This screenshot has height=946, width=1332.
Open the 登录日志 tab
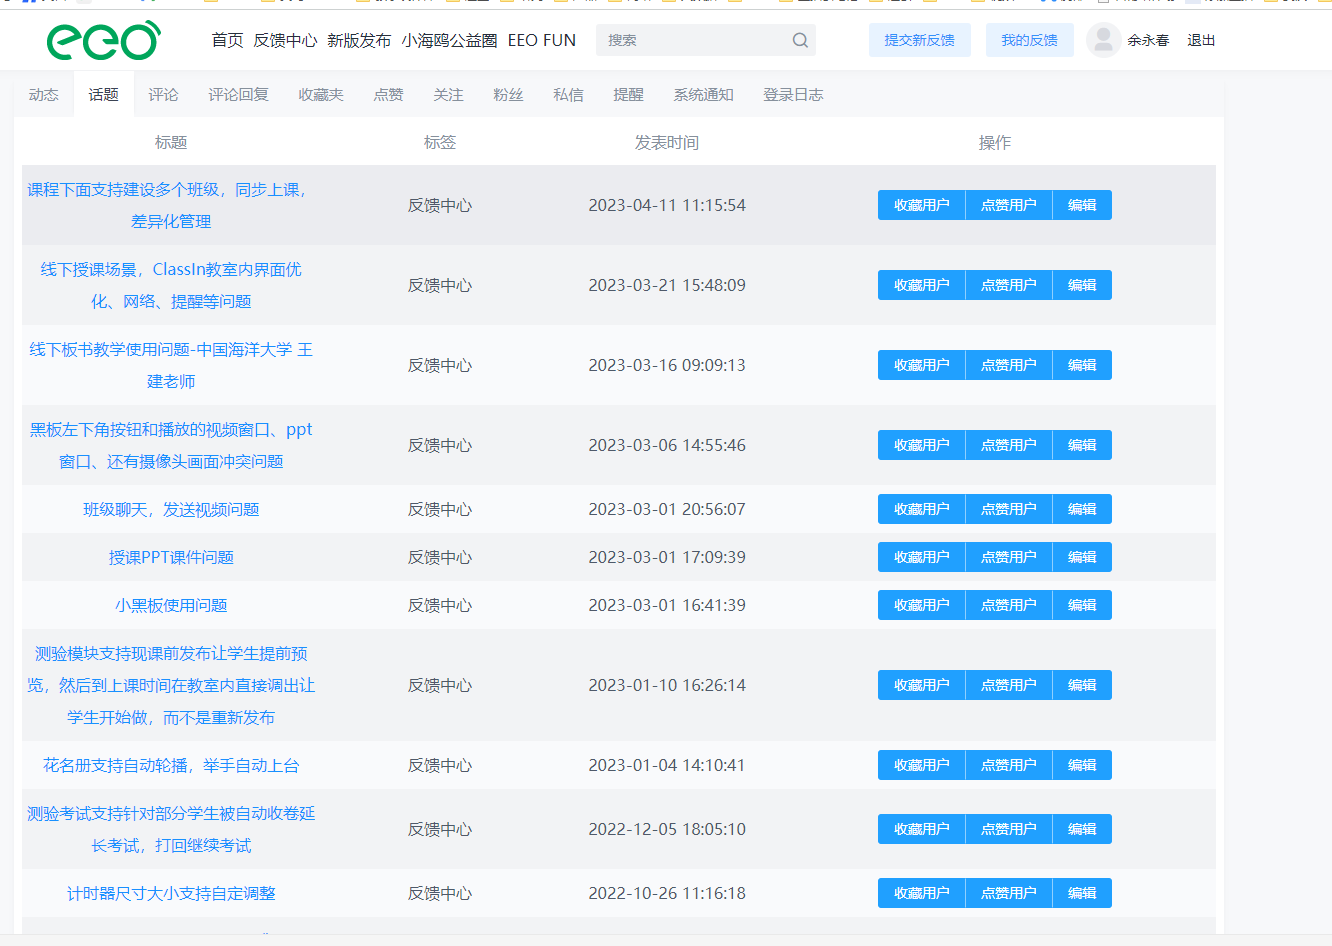click(793, 94)
